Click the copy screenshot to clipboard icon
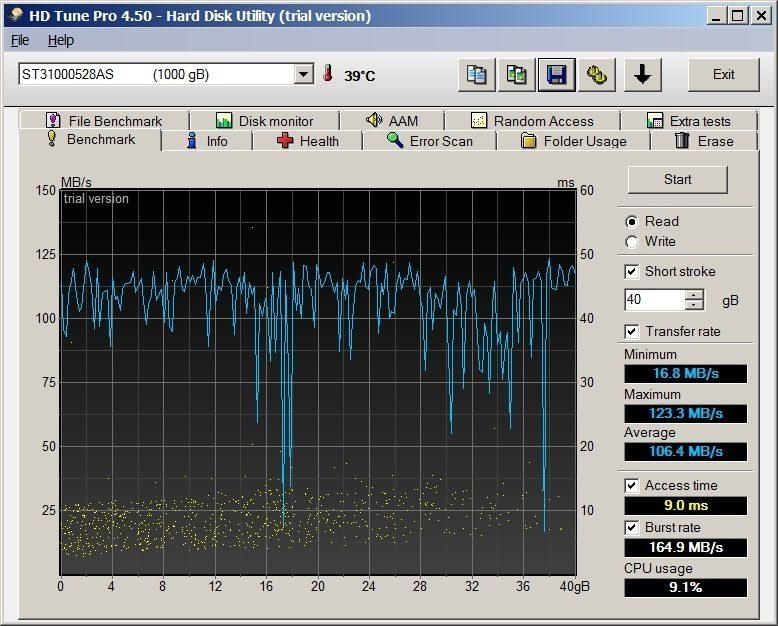 click(x=517, y=75)
